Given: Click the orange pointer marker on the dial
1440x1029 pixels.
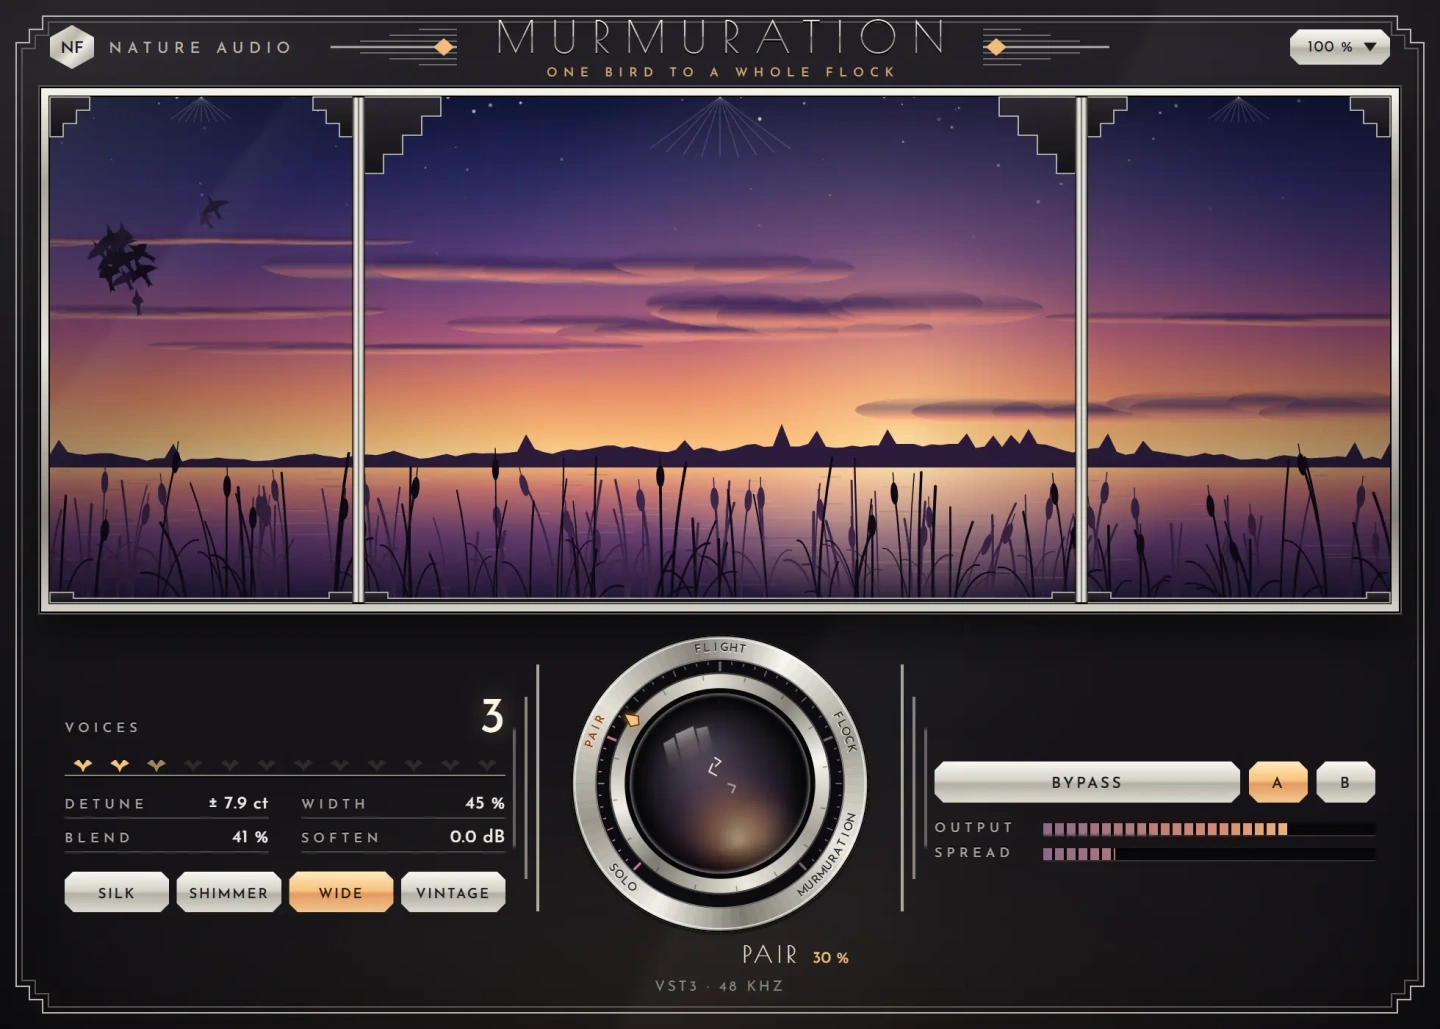Looking at the screenshot, I should (x=631, y=718).
